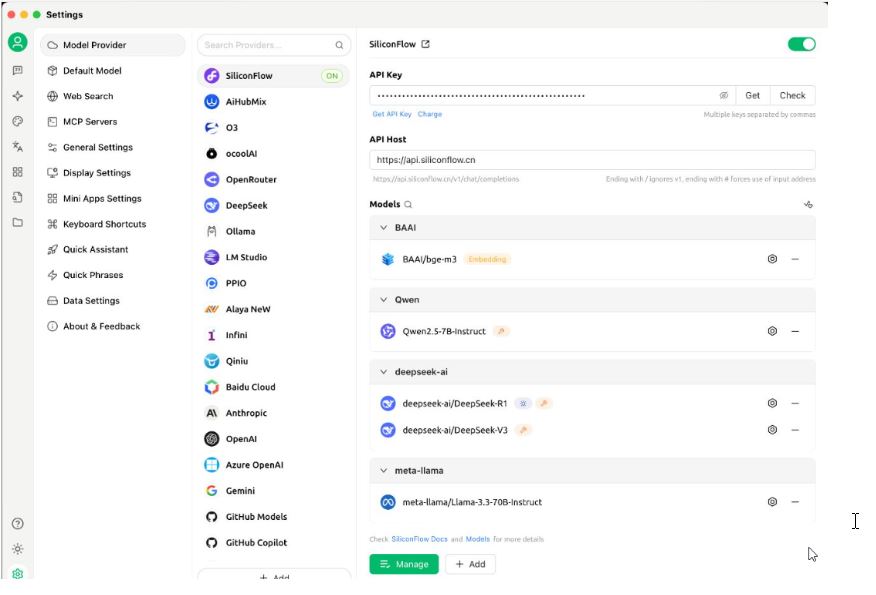Open MCP Servers settings
The height and width of the screenshot is (595, 876).
pos(112,121)
